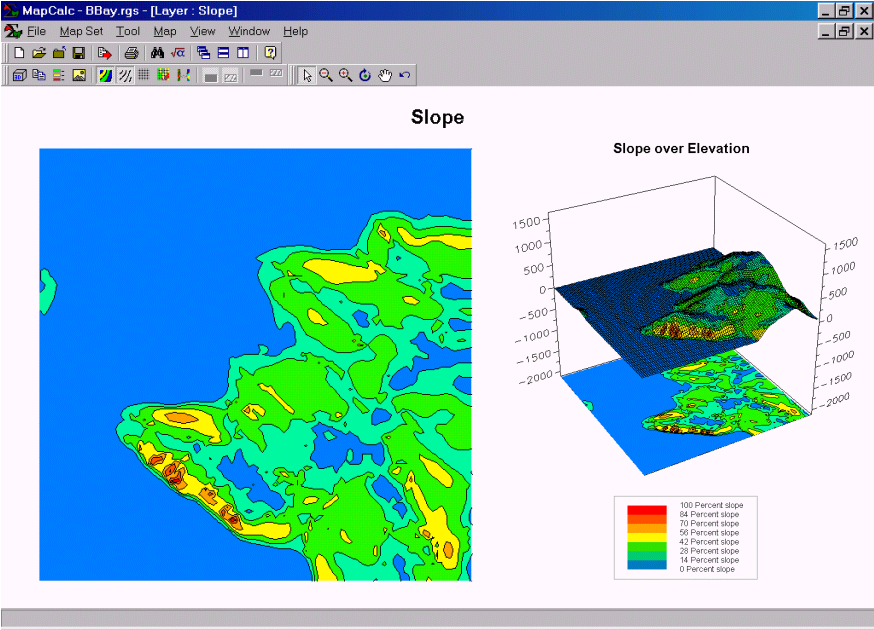Open the Tool menu
This screenshot has height=630, width=874.
[128, 31]
